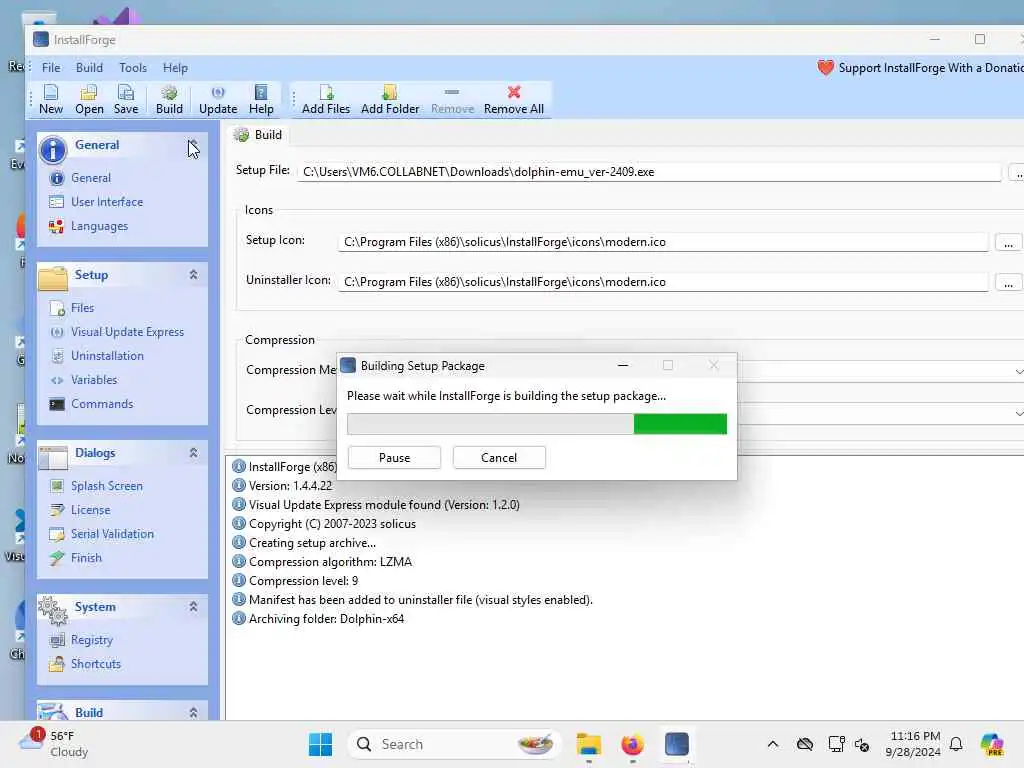
Task: Click the Add Files toolbar icon
Action: coord(326,99)
